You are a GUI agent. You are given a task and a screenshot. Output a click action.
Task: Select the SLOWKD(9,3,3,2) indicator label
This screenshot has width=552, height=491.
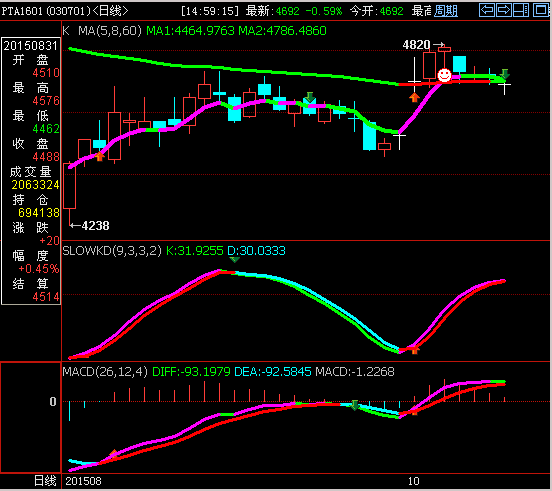click(x=112, y=251)
